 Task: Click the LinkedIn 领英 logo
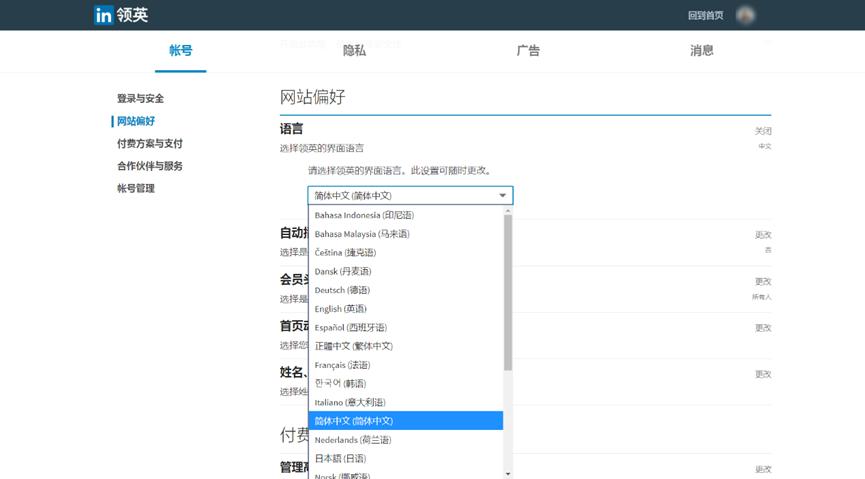point(121,15)
